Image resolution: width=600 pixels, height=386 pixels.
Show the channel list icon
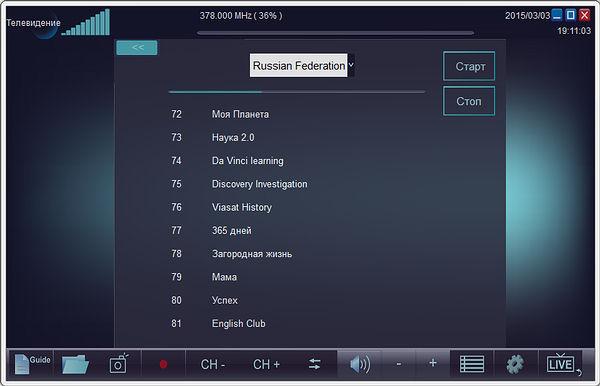[472, 364]
